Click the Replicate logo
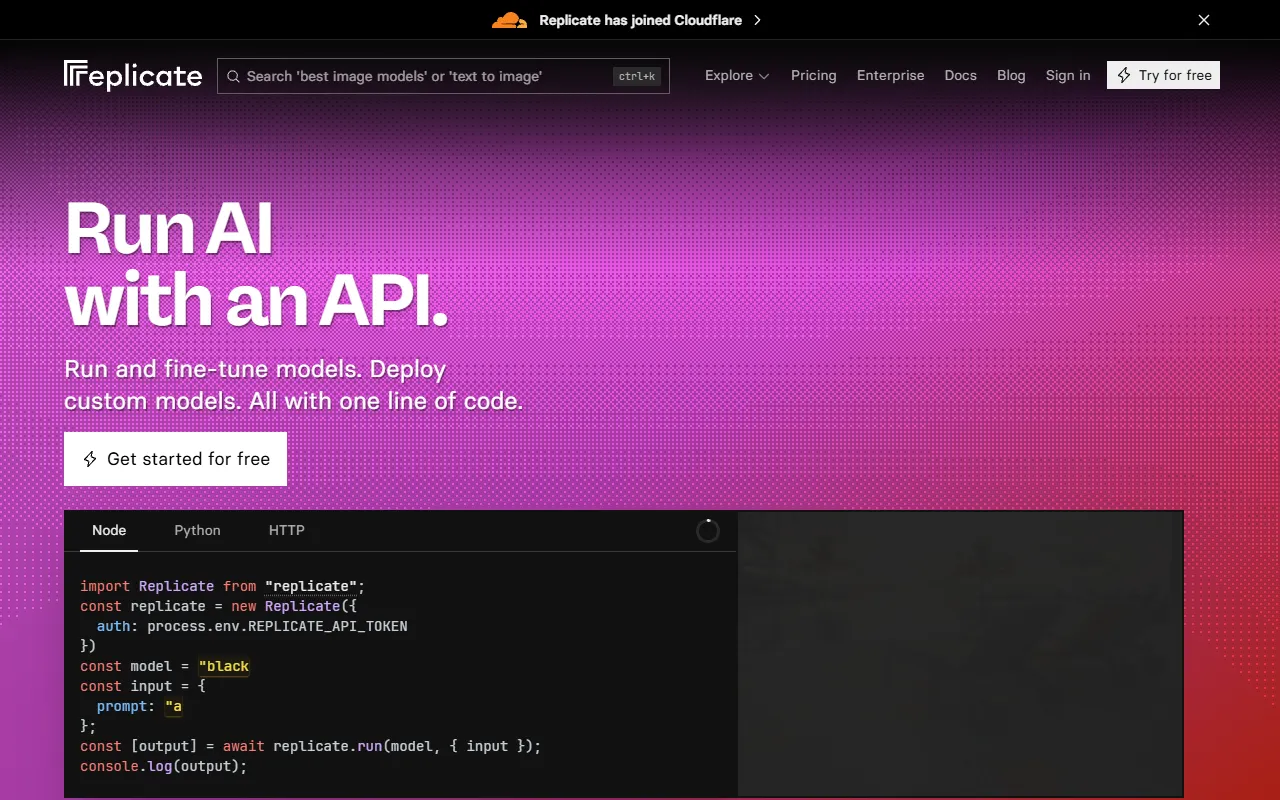This screenshot has height=800, width=1280. point(133,76)
